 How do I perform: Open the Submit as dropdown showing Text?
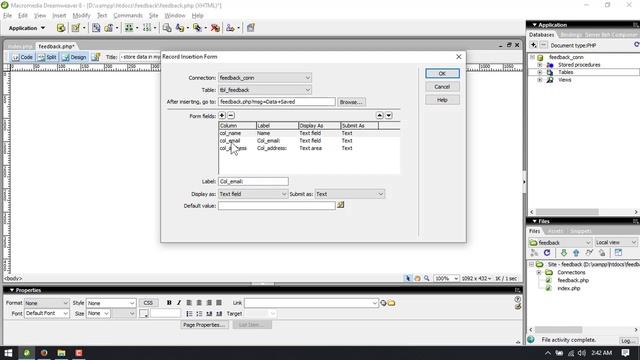(x=350, y=194)
